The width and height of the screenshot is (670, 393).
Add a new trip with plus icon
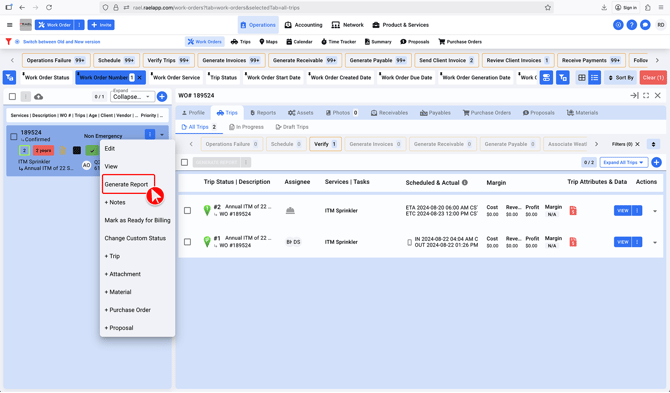[656, 162]
